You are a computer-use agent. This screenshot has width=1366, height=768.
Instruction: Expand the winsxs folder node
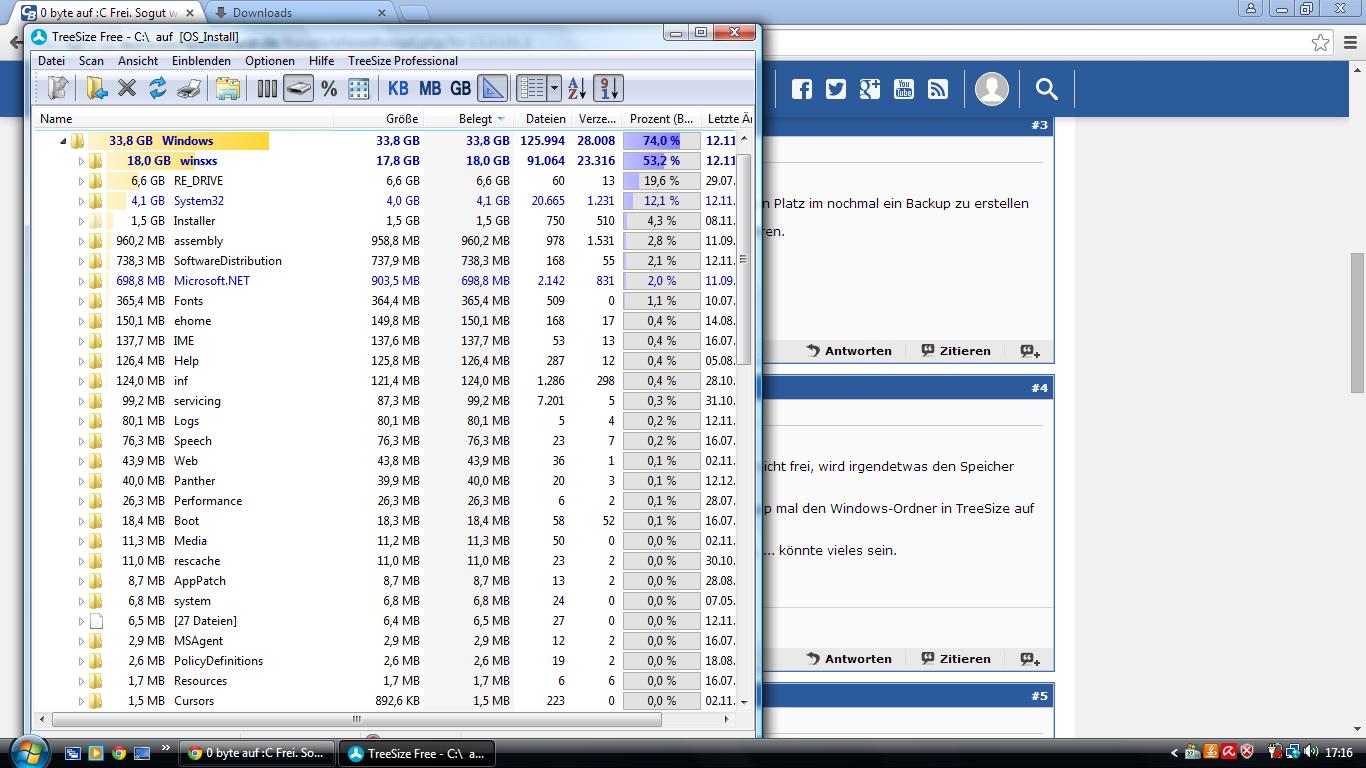click(x=81, y=161)
